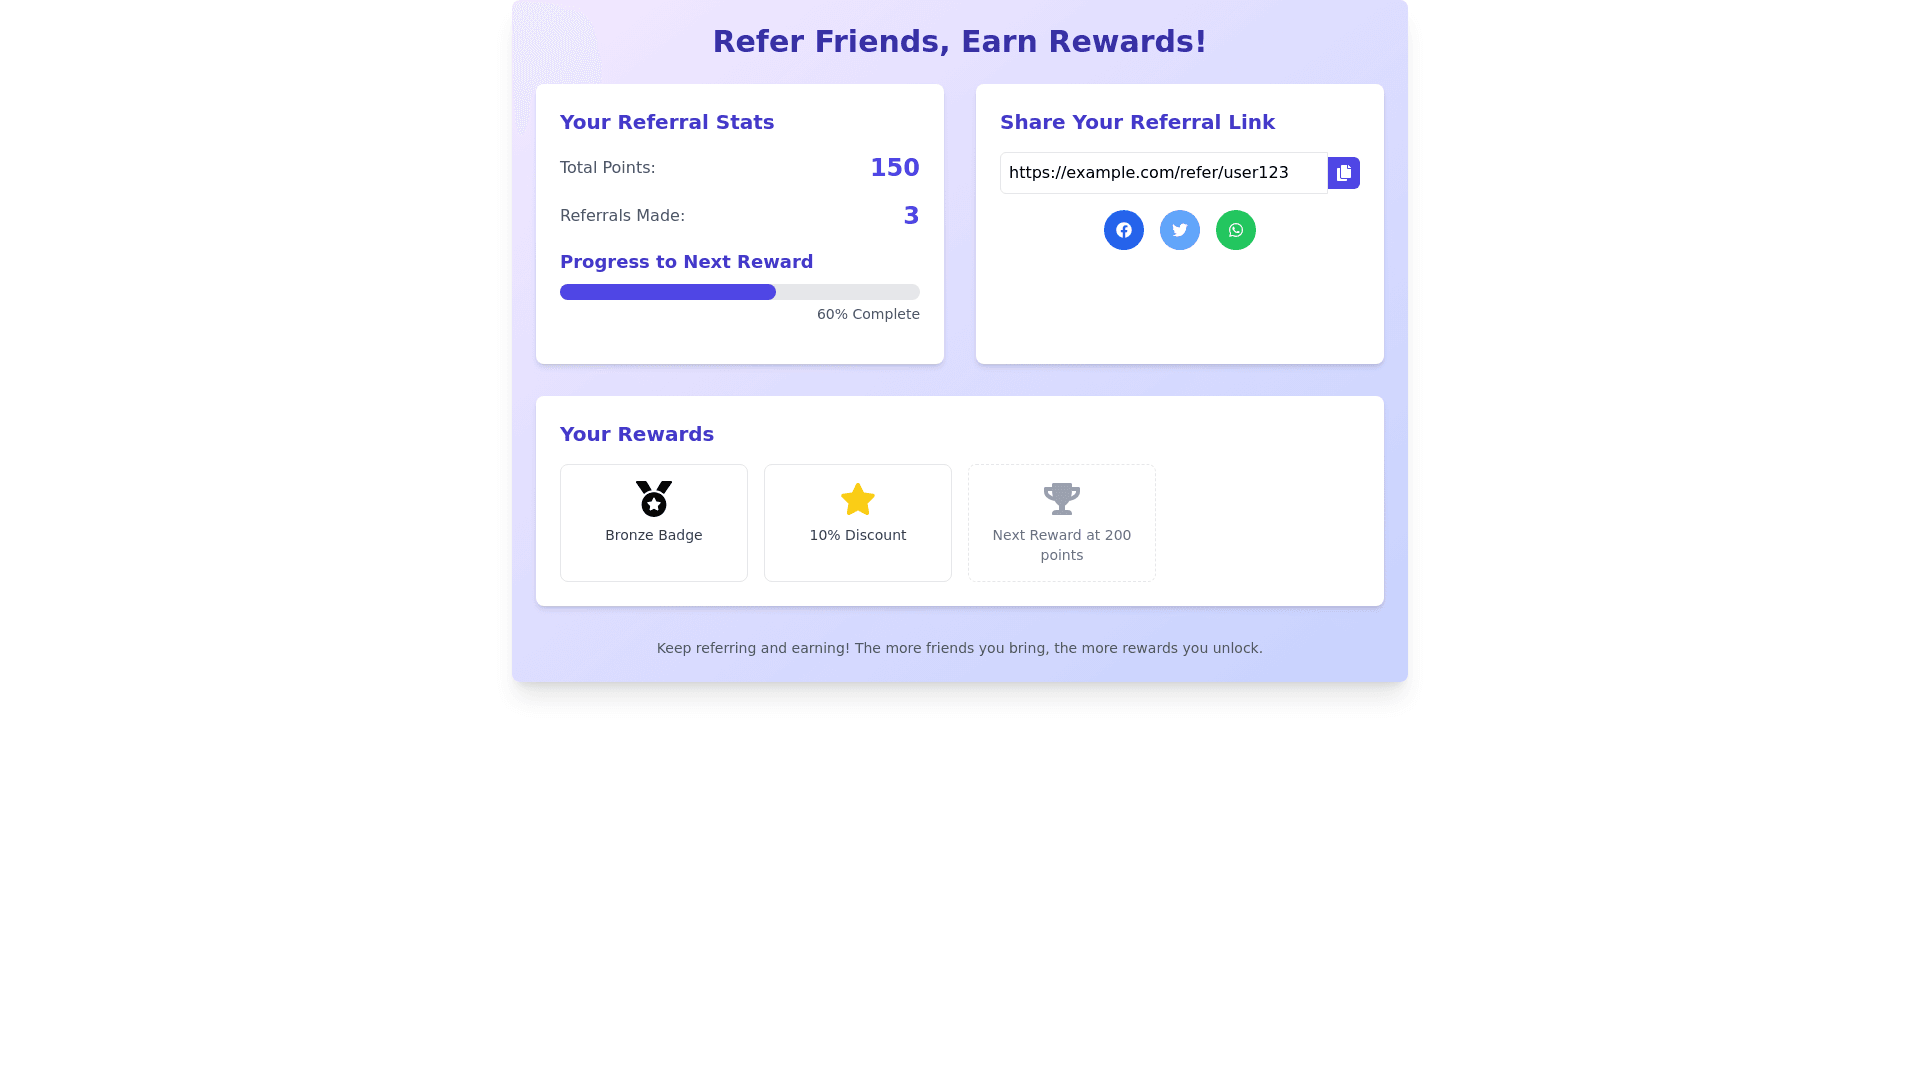This screenshot has width=1920, height=1080.
Task: Share referral link on Facebook
Action: [x=1123, y=230]
